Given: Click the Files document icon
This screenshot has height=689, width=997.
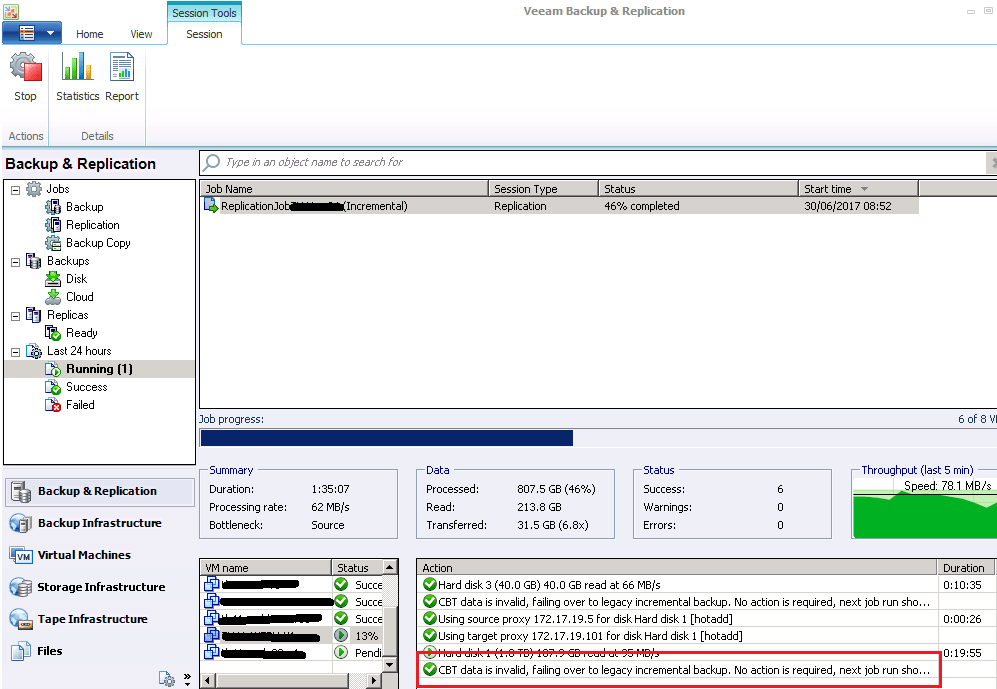Looking at the screenshot, I should point(20,651).
